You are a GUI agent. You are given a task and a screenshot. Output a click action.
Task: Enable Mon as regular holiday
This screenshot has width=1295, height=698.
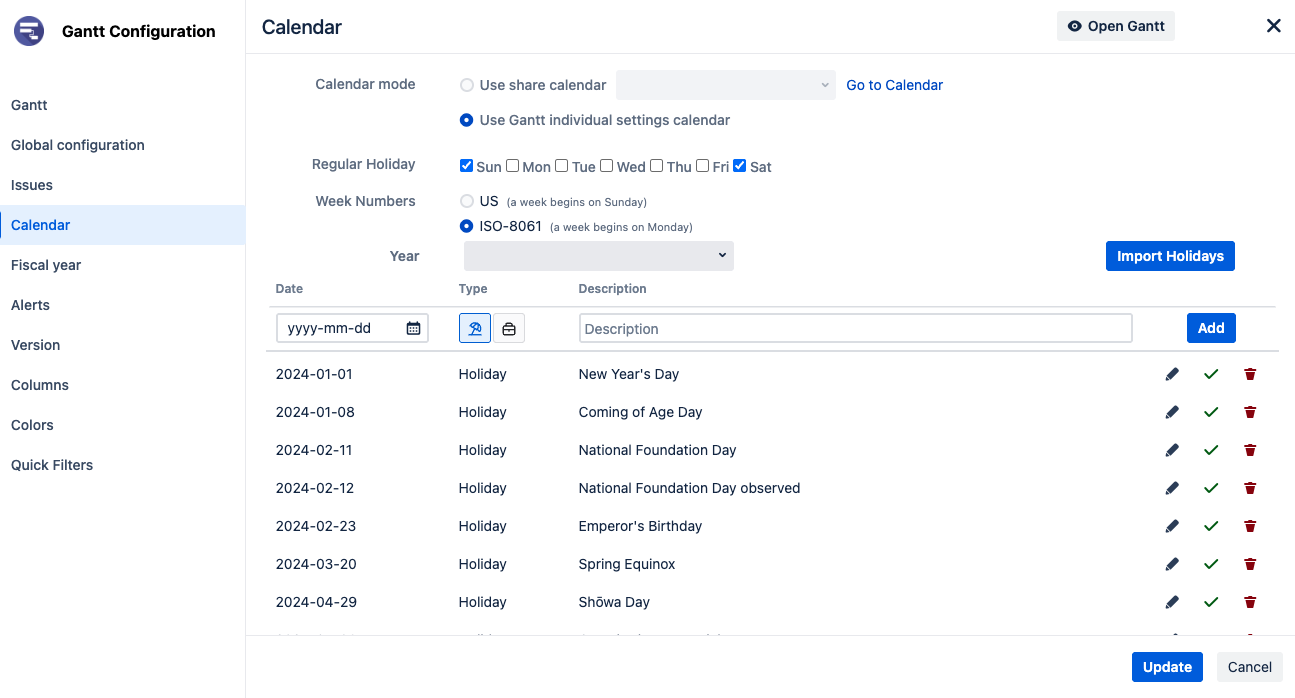tap(512, 166)
